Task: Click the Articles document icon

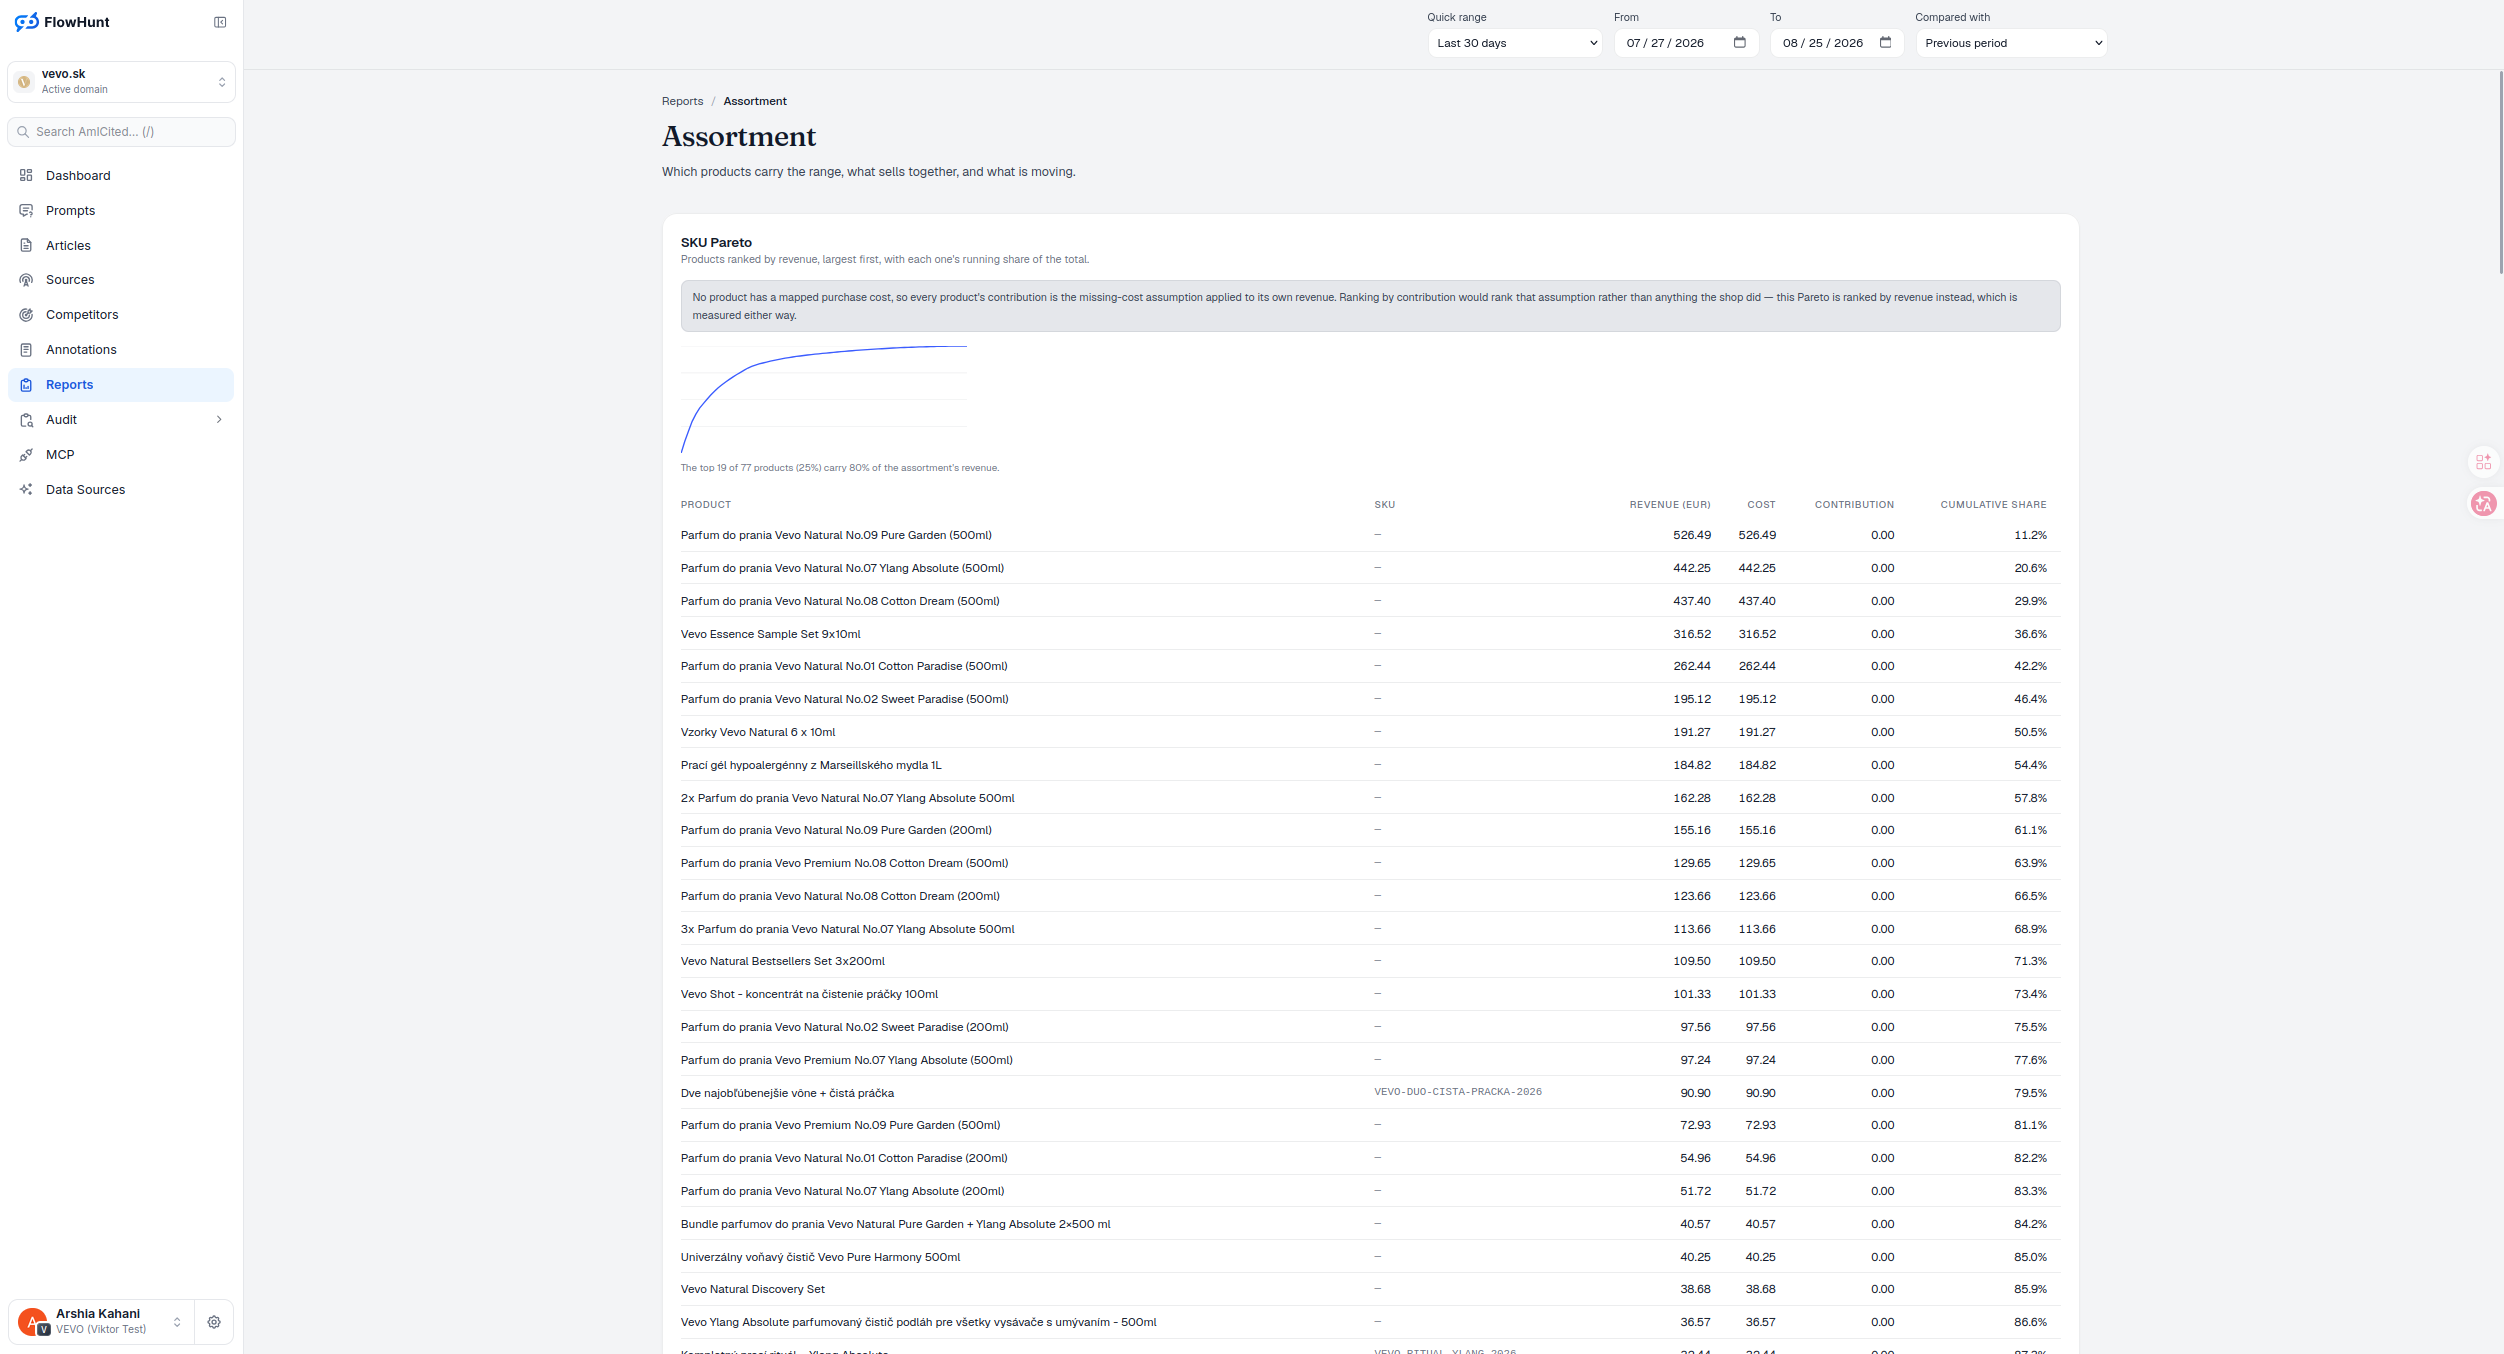Action: 26,245
